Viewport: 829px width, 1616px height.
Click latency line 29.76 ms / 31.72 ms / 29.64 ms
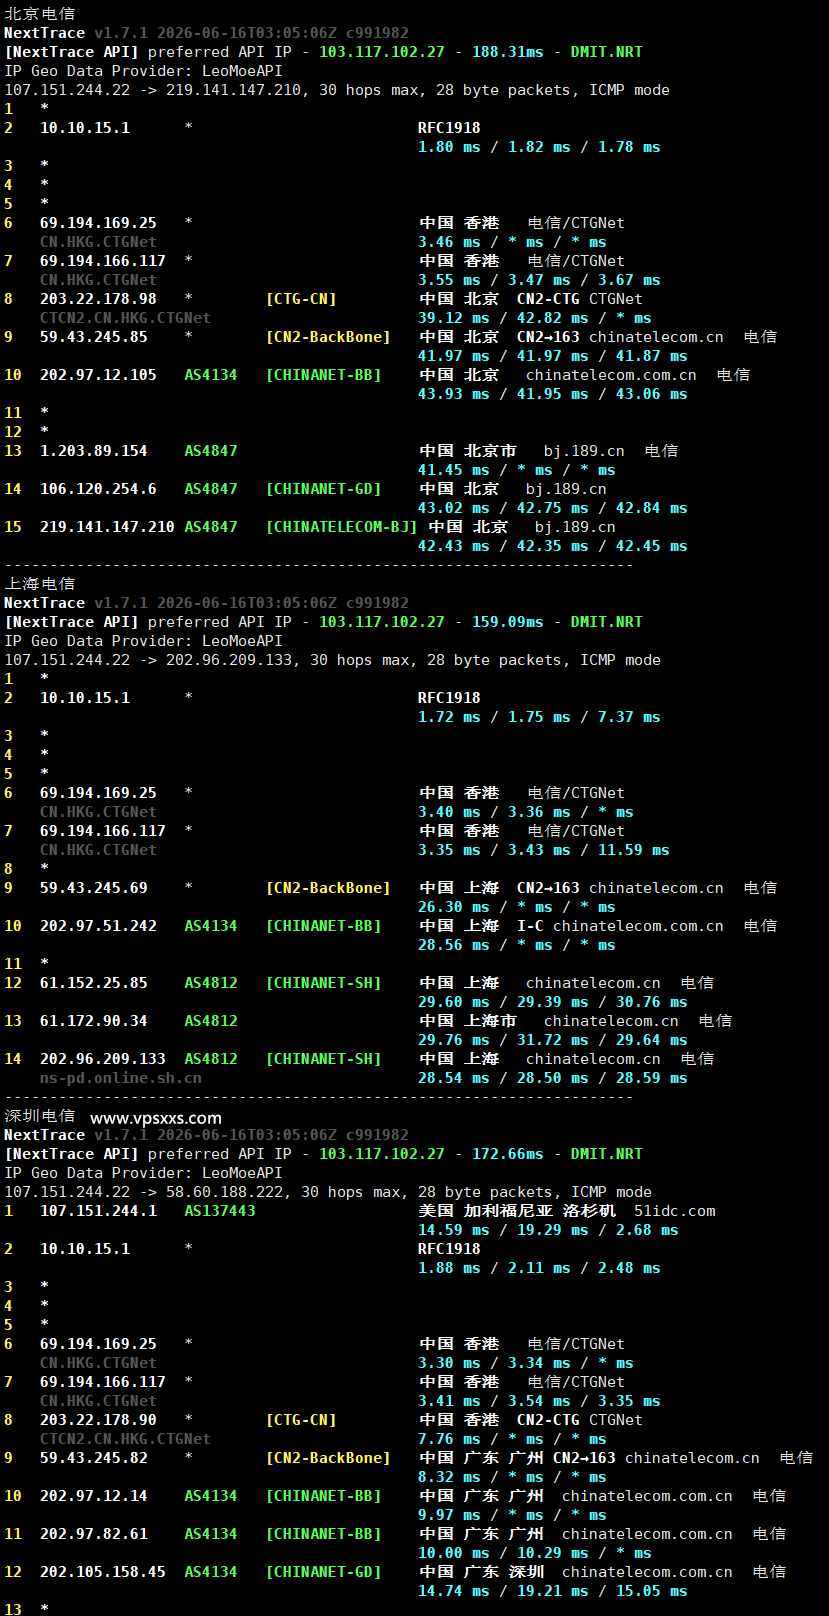point(553,1040)
